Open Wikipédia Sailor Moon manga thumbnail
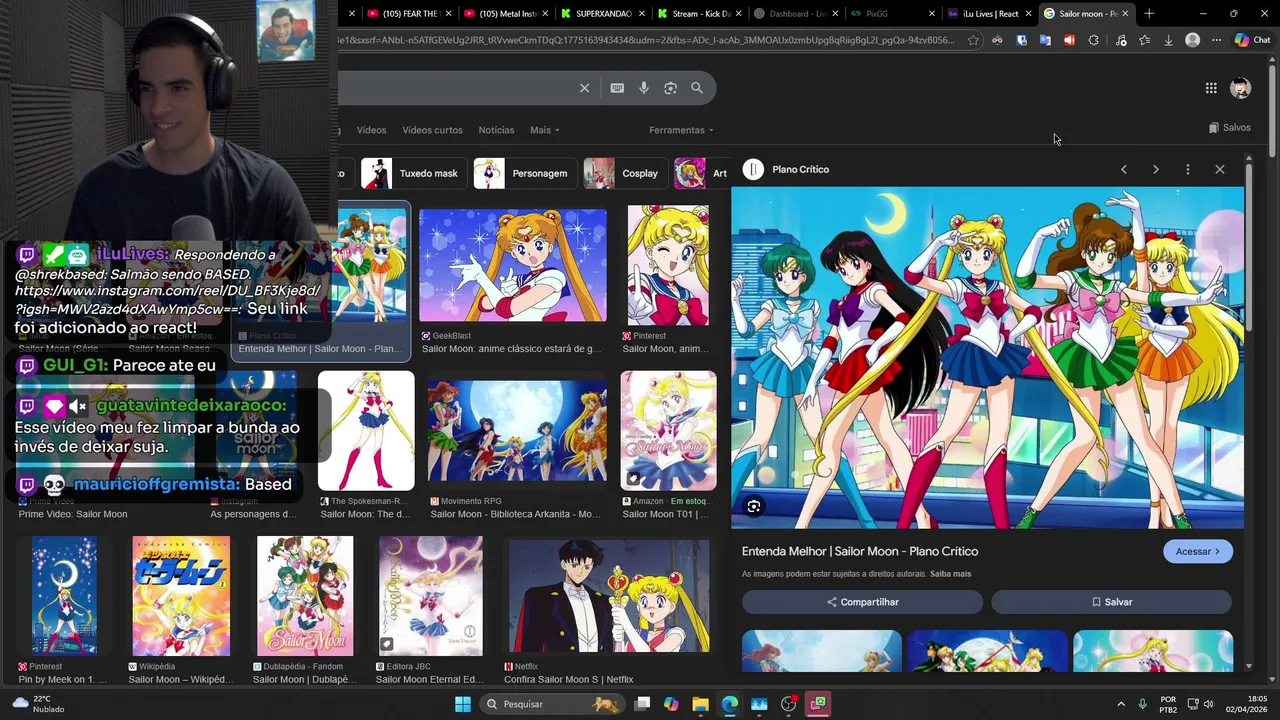 click(x=181, y=596)
